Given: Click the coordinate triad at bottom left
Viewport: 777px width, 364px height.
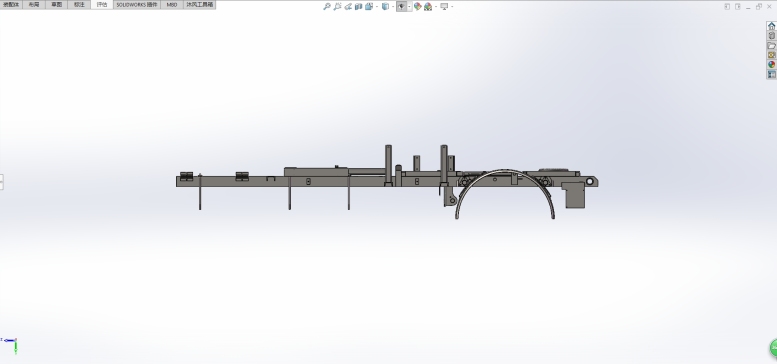Looking at the screenshot, I should [x=10, y=345].
